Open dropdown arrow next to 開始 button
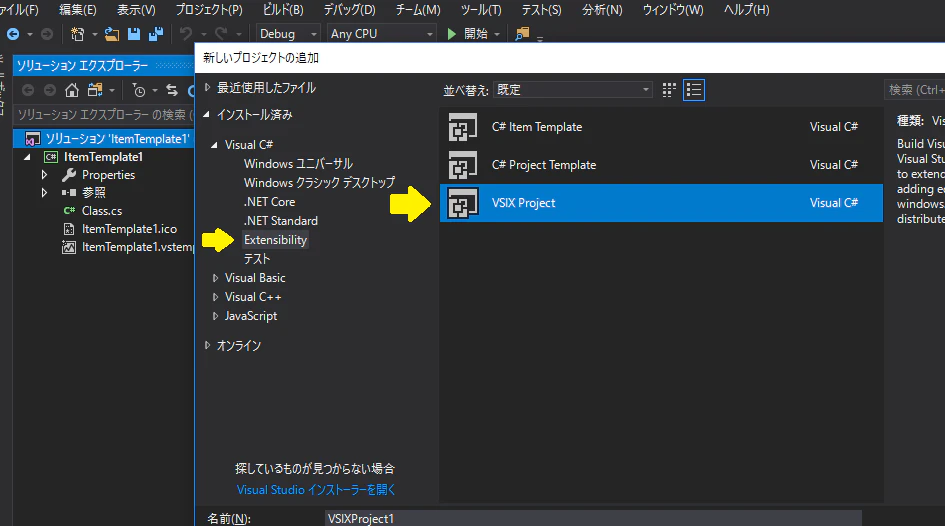The image size is (945, 526). 497,34
